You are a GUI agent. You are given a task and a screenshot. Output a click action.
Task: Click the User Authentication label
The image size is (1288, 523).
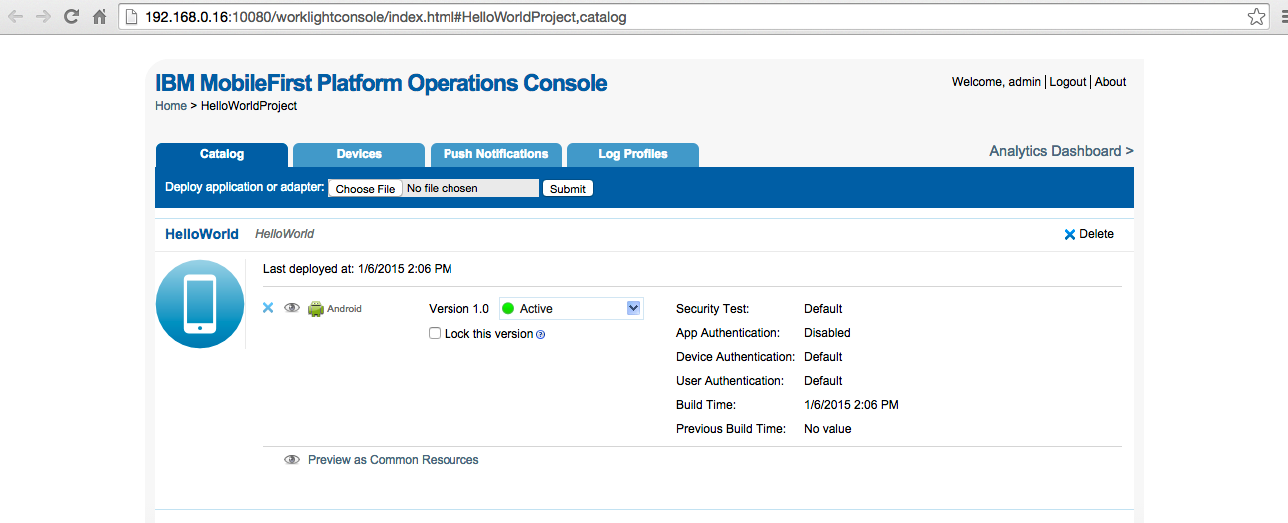coord(730,381)
